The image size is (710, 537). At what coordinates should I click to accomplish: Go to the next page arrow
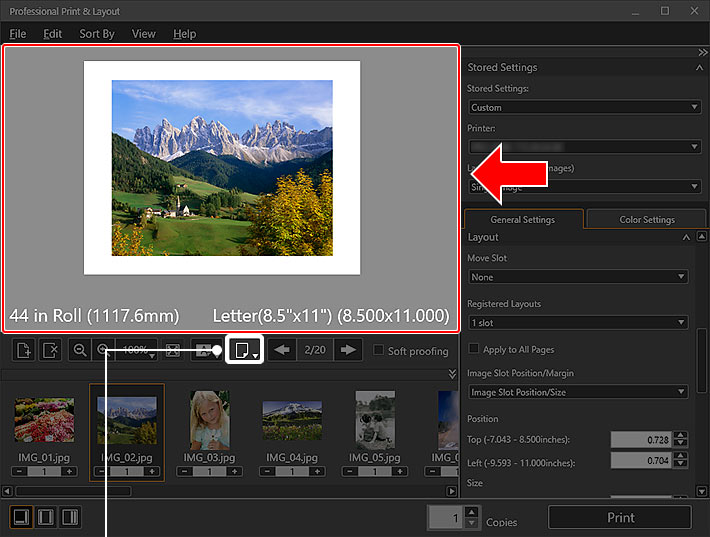347,350
